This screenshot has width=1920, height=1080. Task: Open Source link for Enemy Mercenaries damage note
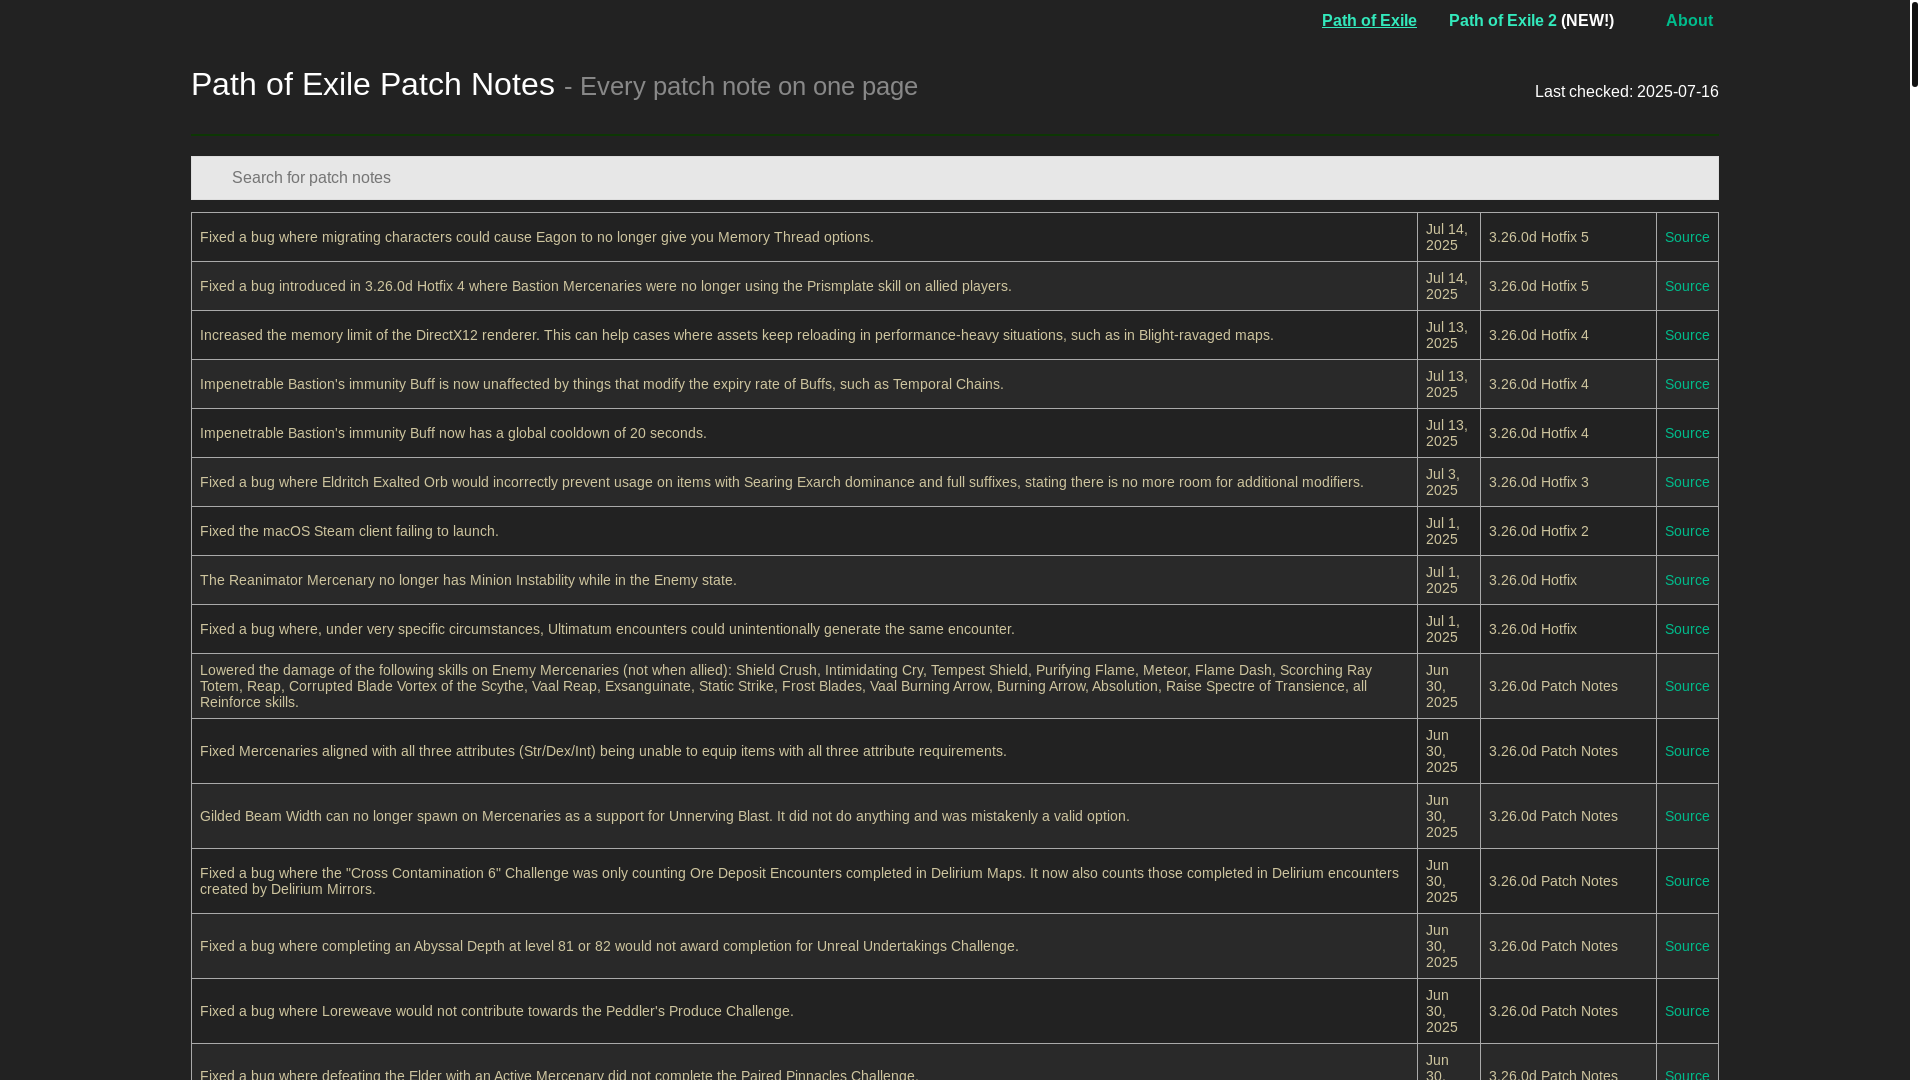1686,686
